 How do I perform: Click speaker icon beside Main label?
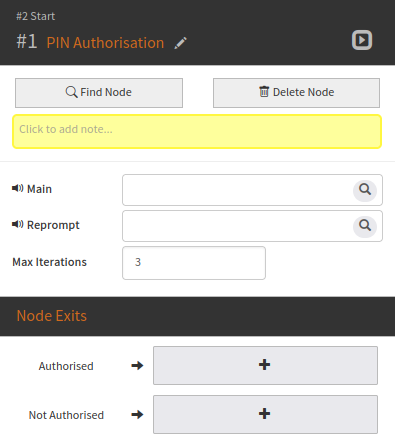tap(18, 188)
